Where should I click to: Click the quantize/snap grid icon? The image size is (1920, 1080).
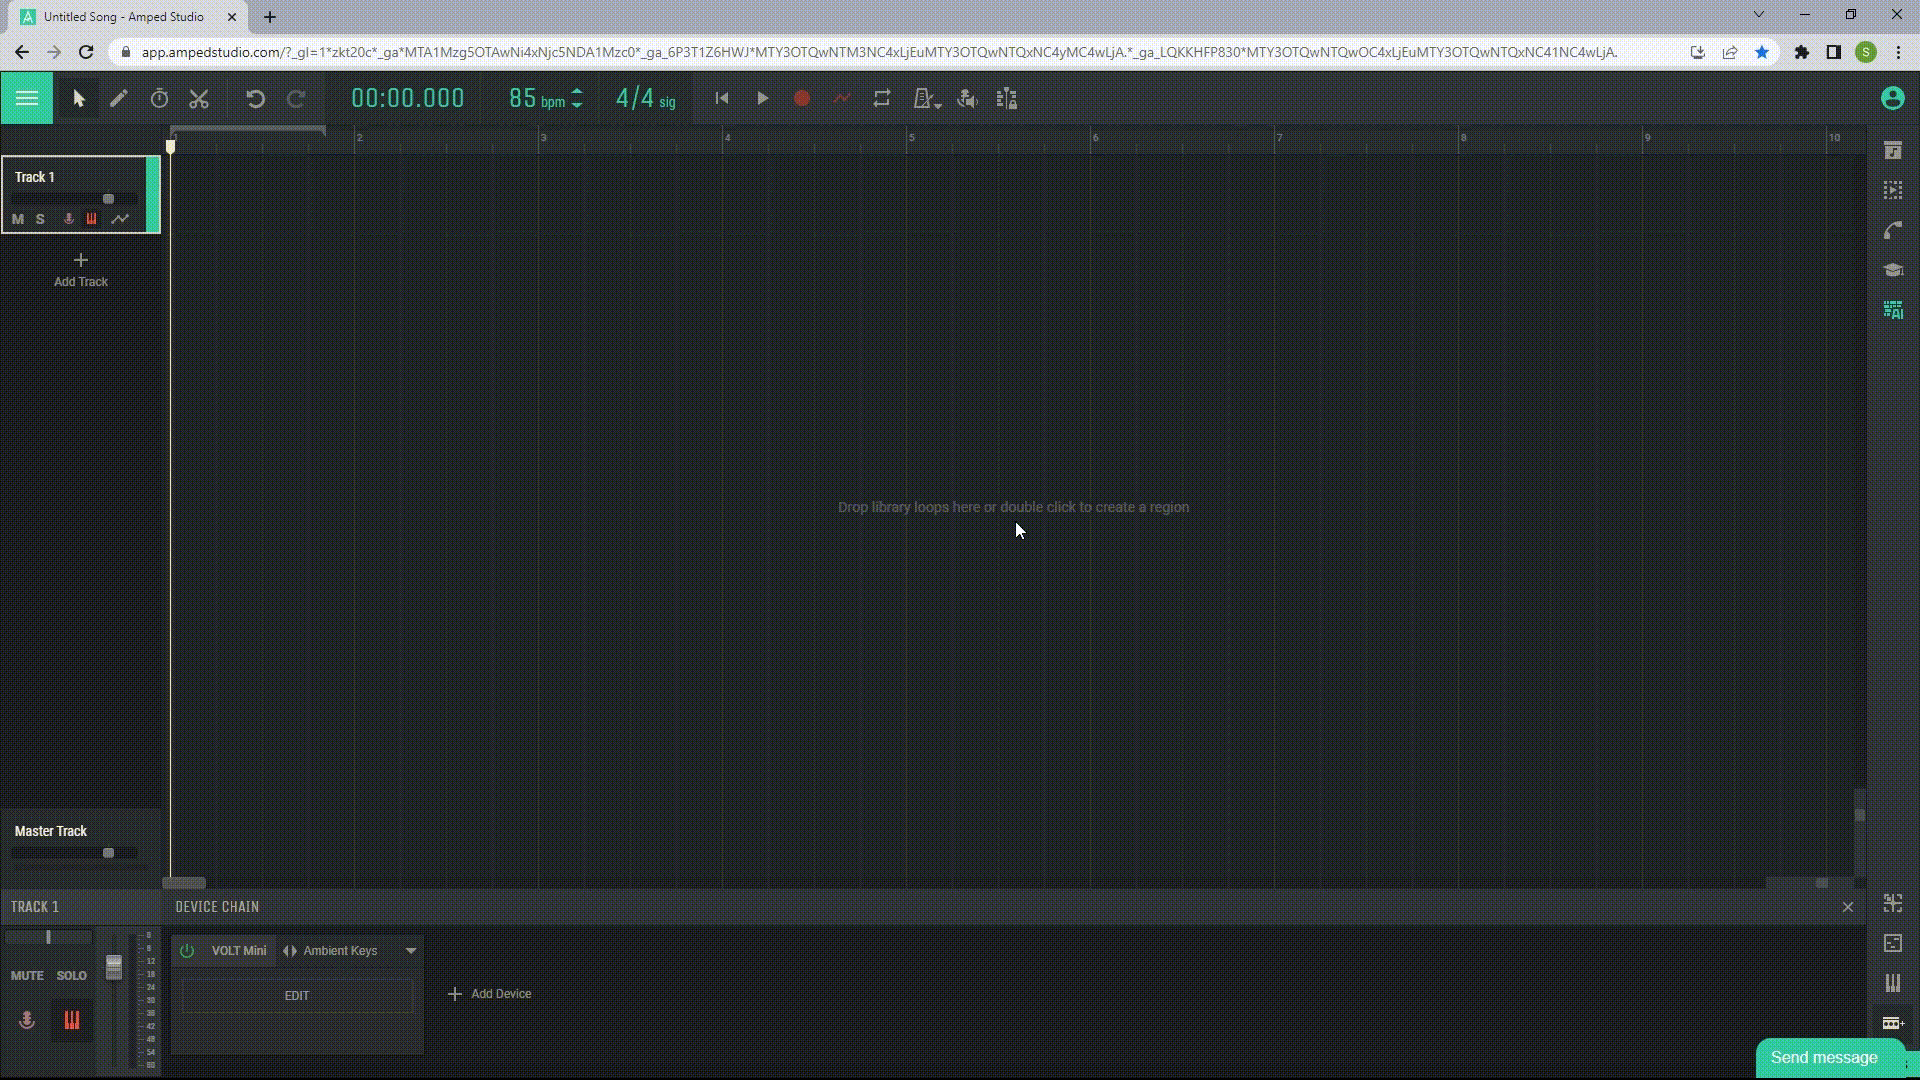point(1005,98)
